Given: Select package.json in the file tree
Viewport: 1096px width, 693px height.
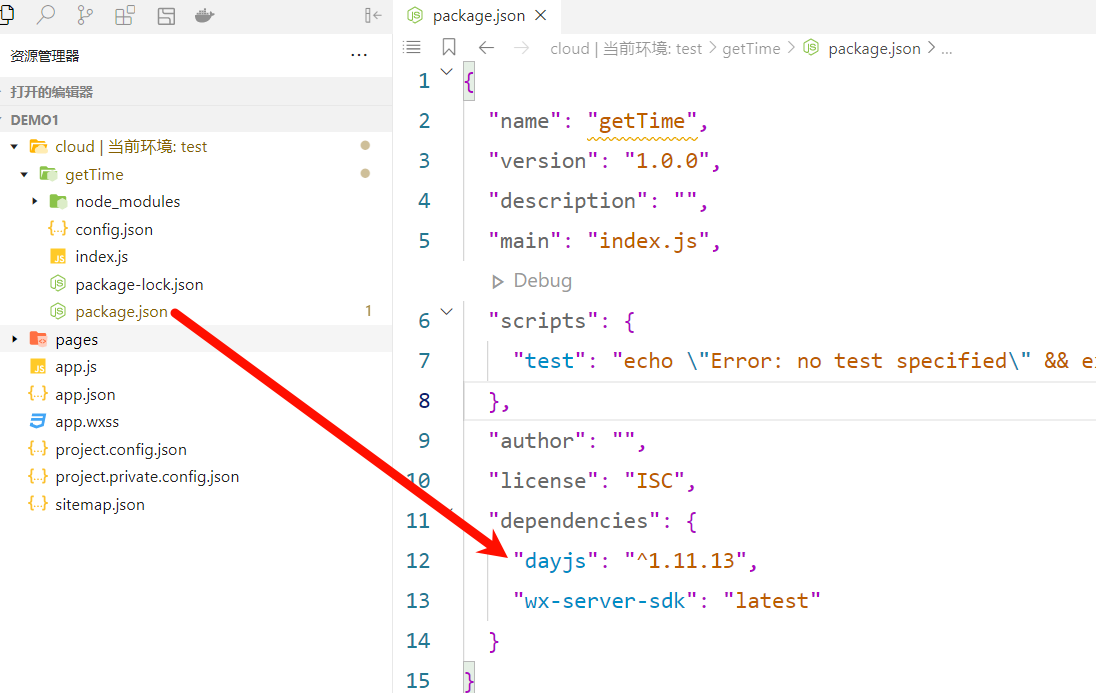Looking at the screenshot, I should click(121, 312).
